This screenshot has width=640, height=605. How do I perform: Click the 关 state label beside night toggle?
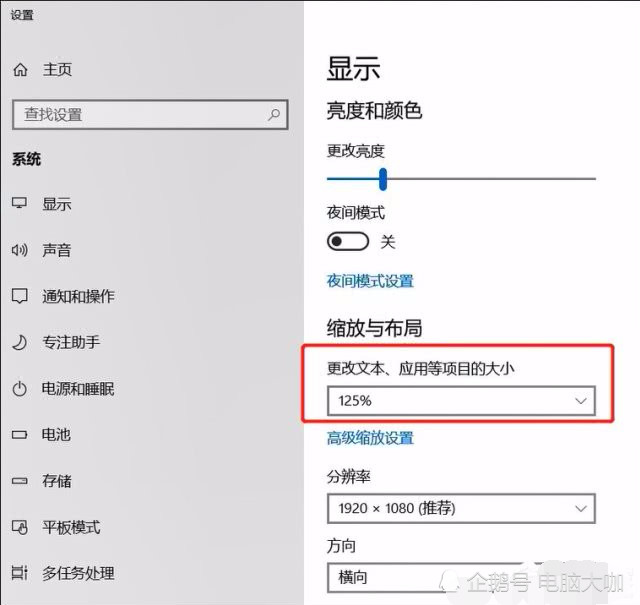(x=388, y=242)
